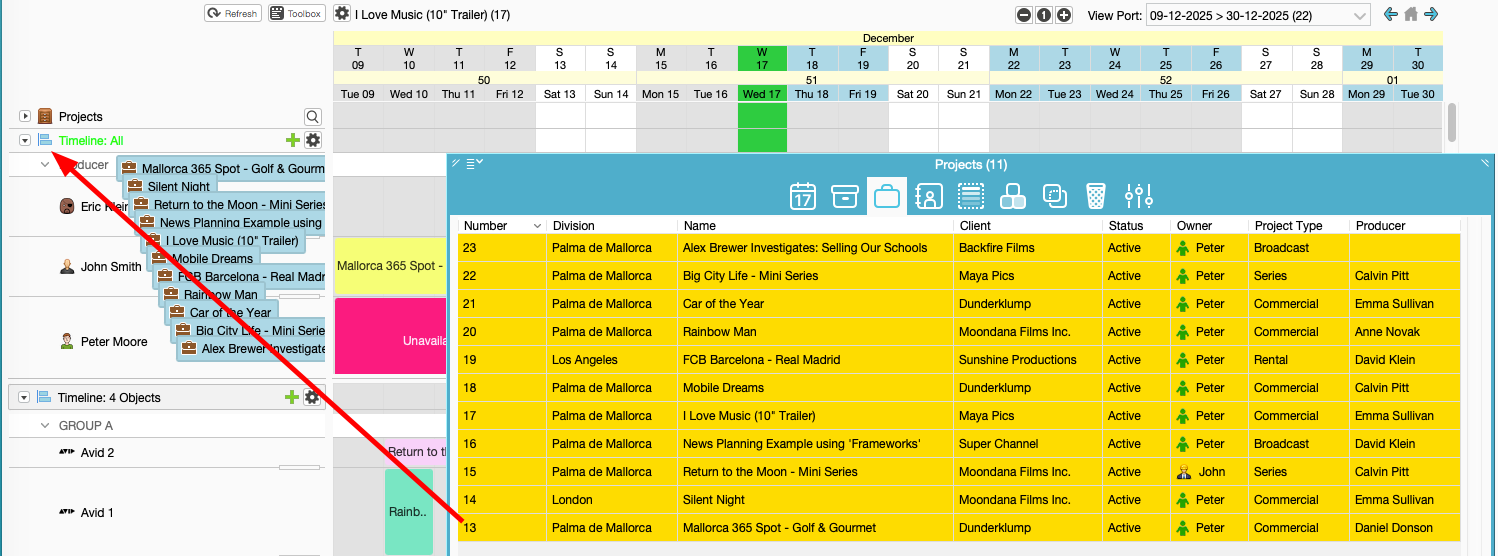Collapse Timeline: 4 Objects section
This screenshot has height=556, width=1498.
click(25, 397)
